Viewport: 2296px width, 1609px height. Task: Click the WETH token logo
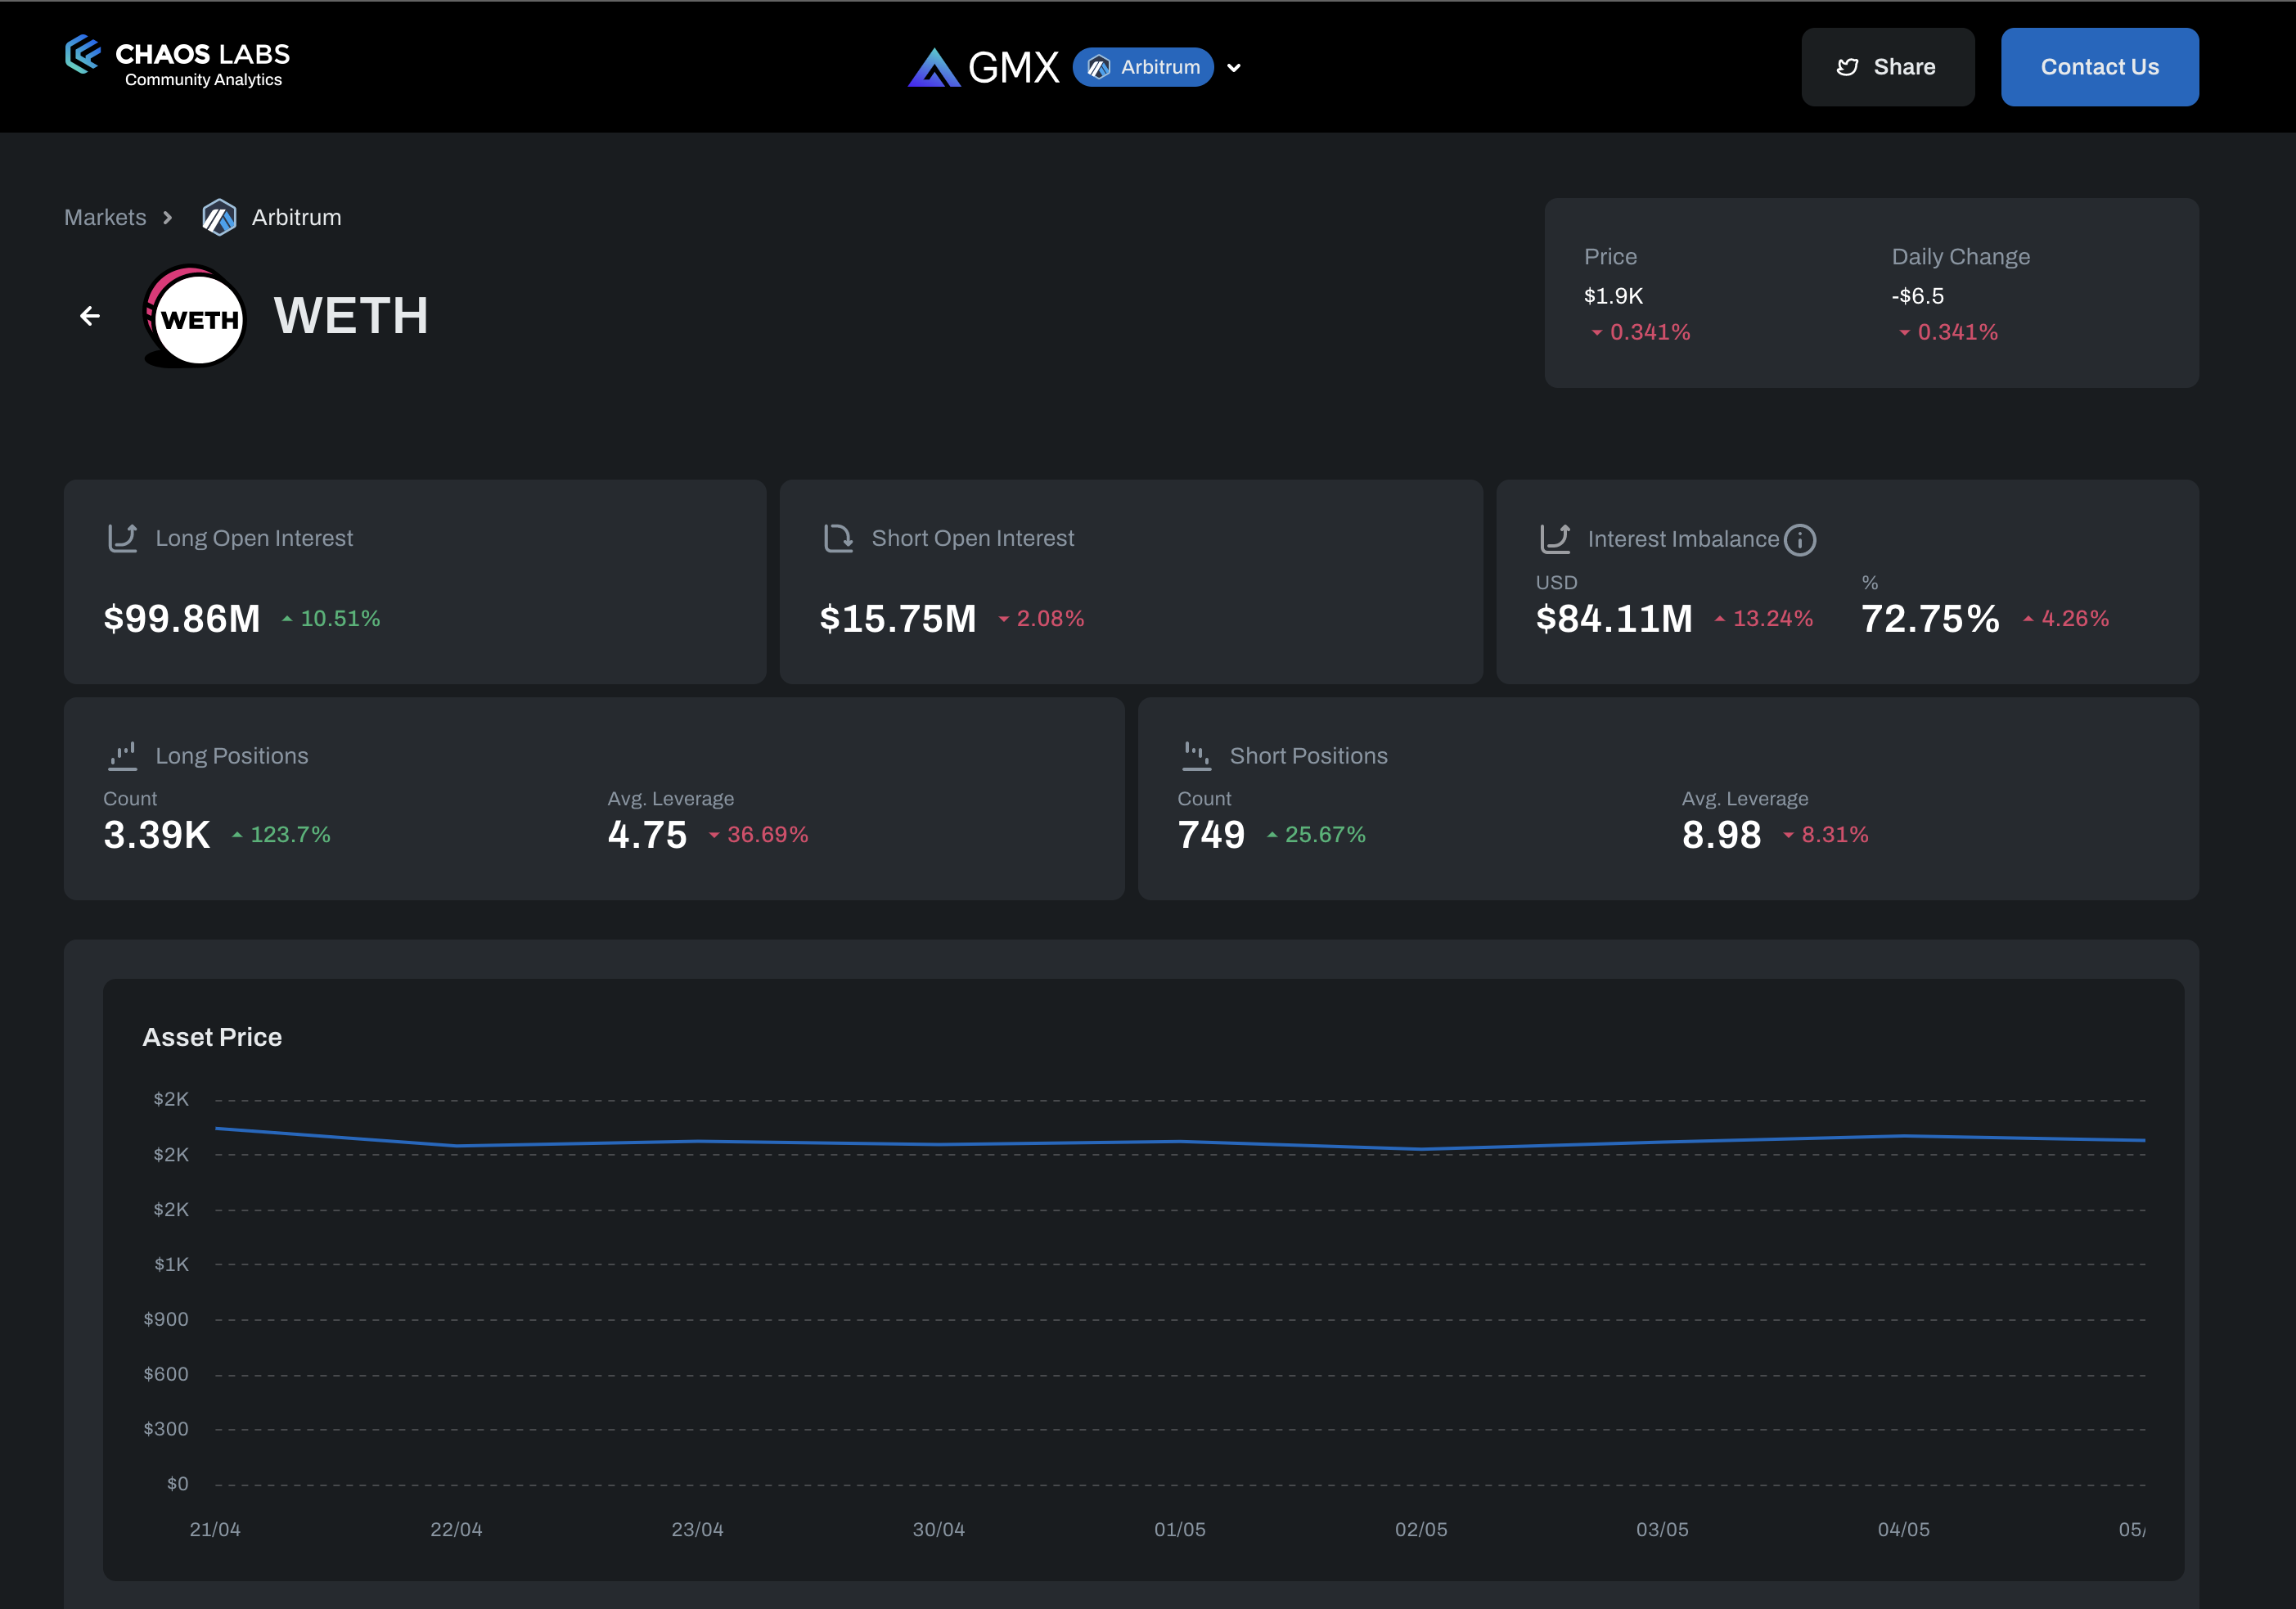[196, 316]
